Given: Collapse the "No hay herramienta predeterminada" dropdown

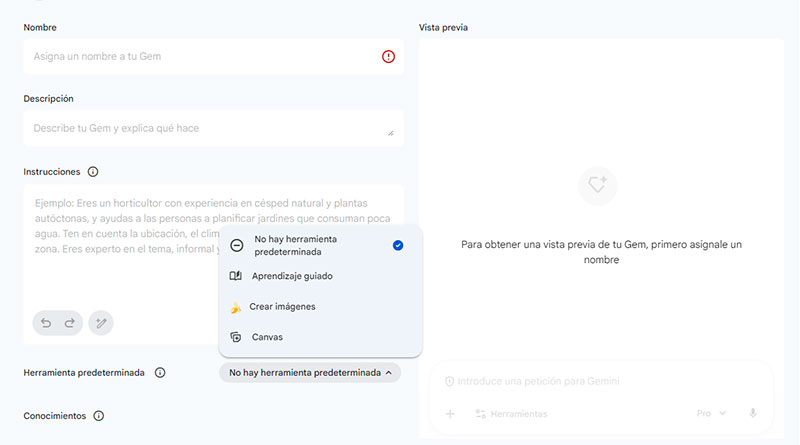Looking at the screenshot, I should [x=310, y=373].
